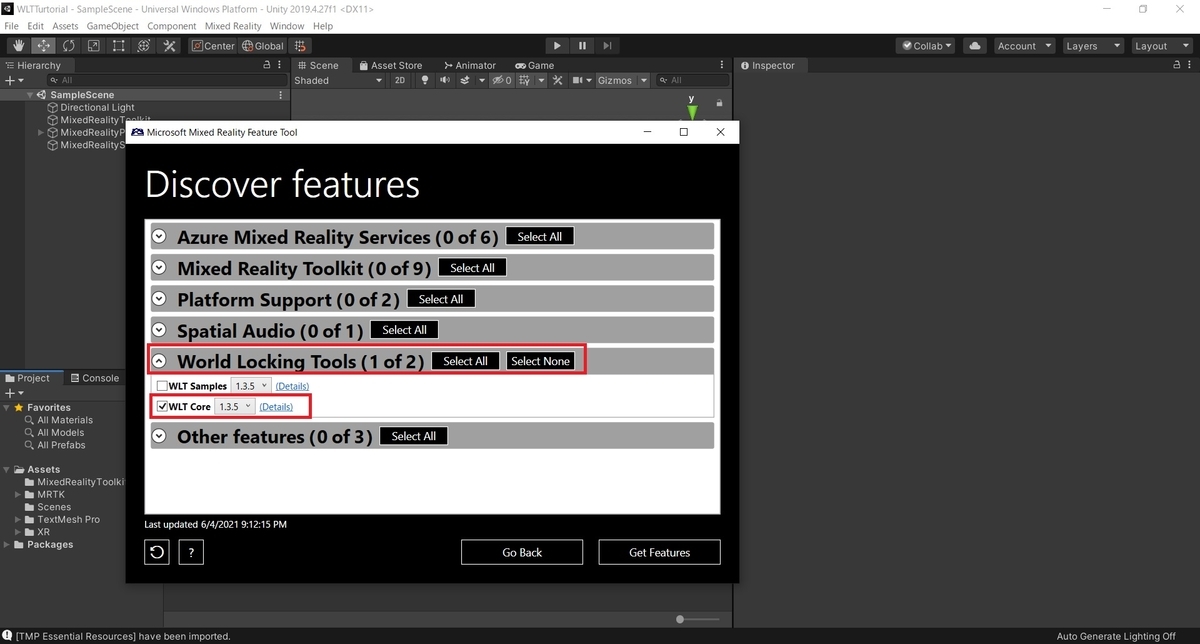Image resolution: width=1200 pixels, height=644 pixels.
Task: Open WLT Core version dropdown
Action: point(235,407)
